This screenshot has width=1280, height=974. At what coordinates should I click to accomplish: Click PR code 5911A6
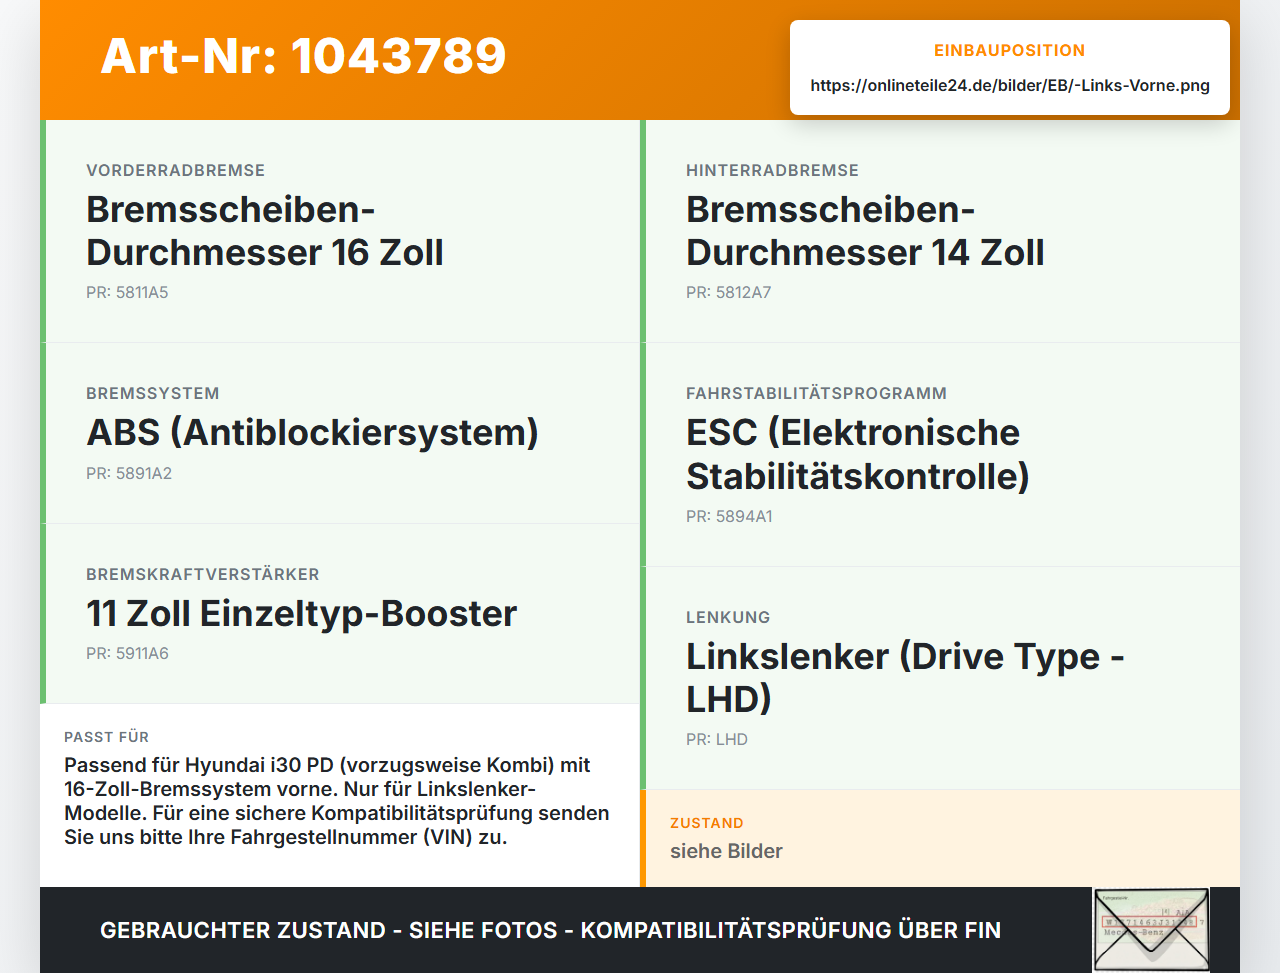point(127,654)
